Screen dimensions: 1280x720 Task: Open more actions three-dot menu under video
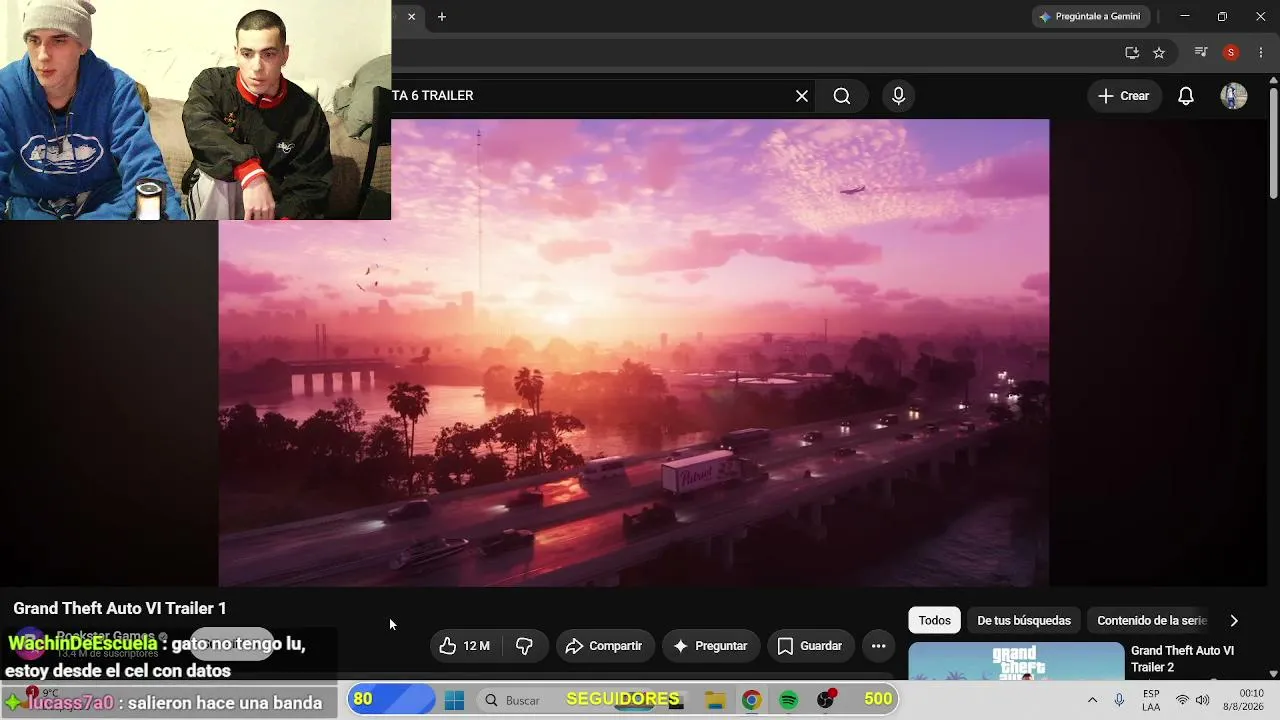879,646
